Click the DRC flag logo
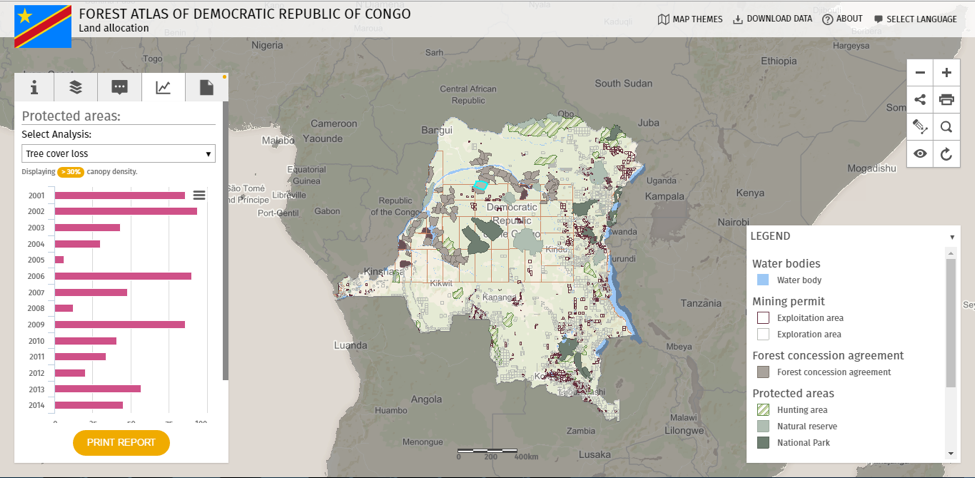Viewport: 975px width, 478px height. click(43, 26)
